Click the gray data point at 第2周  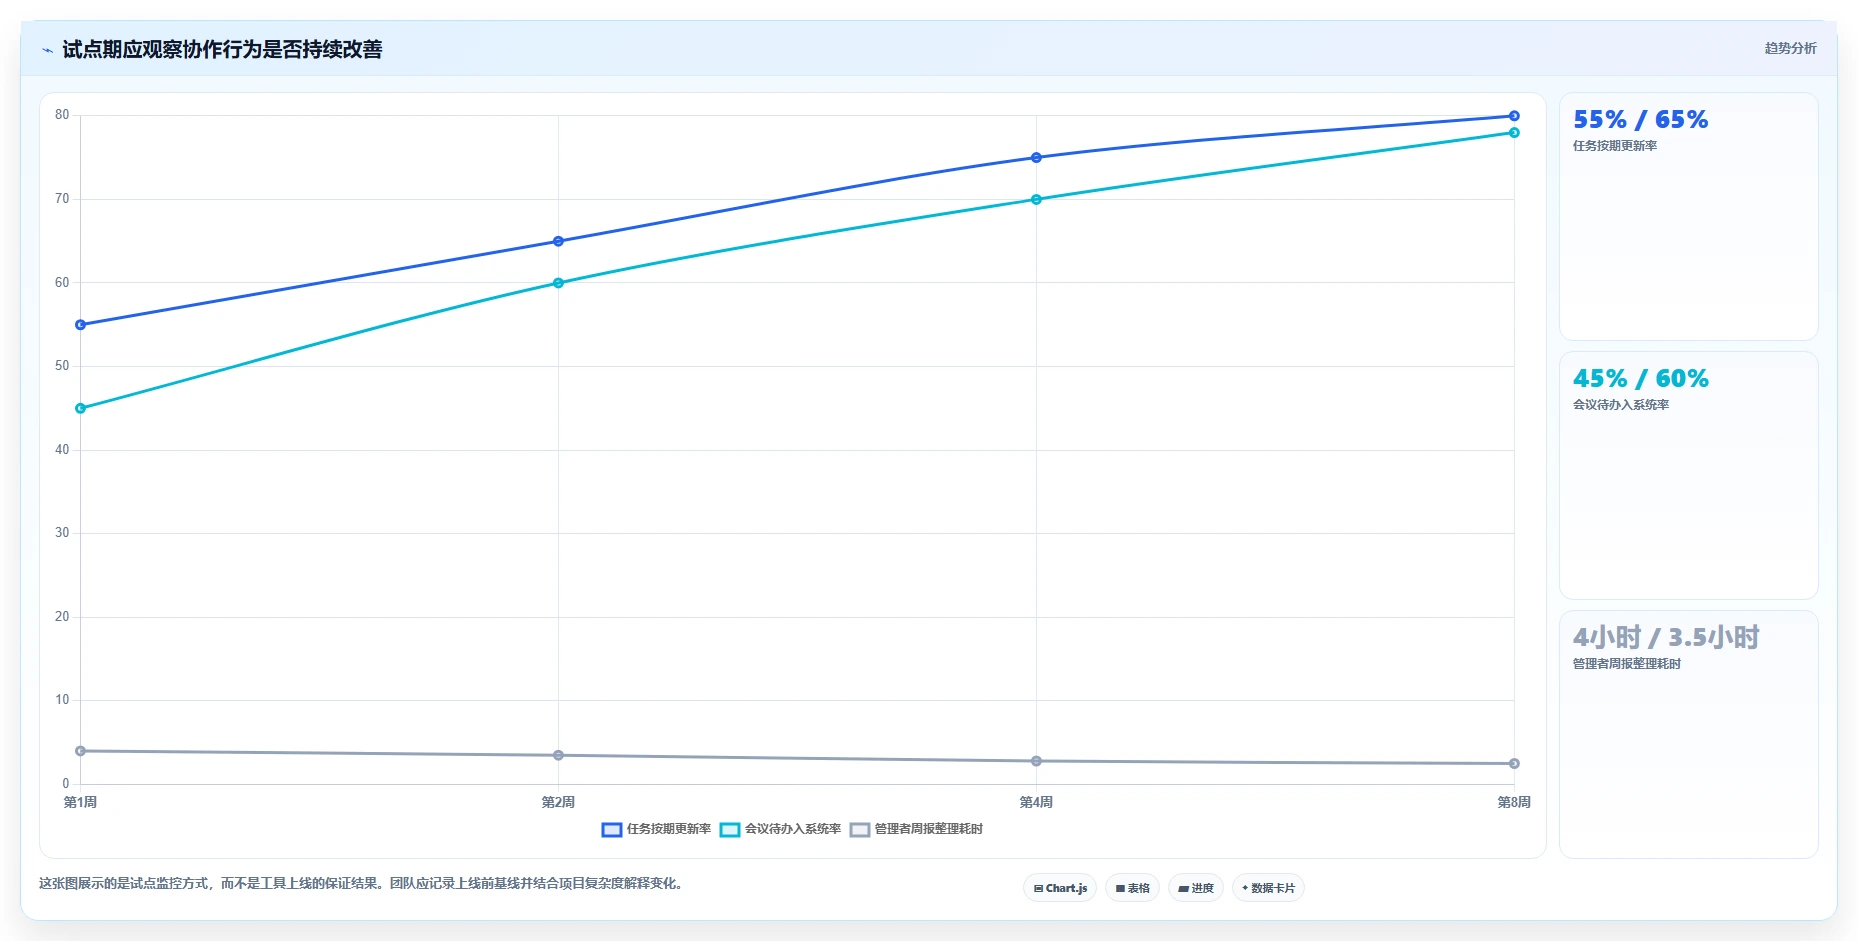(558, 755)
